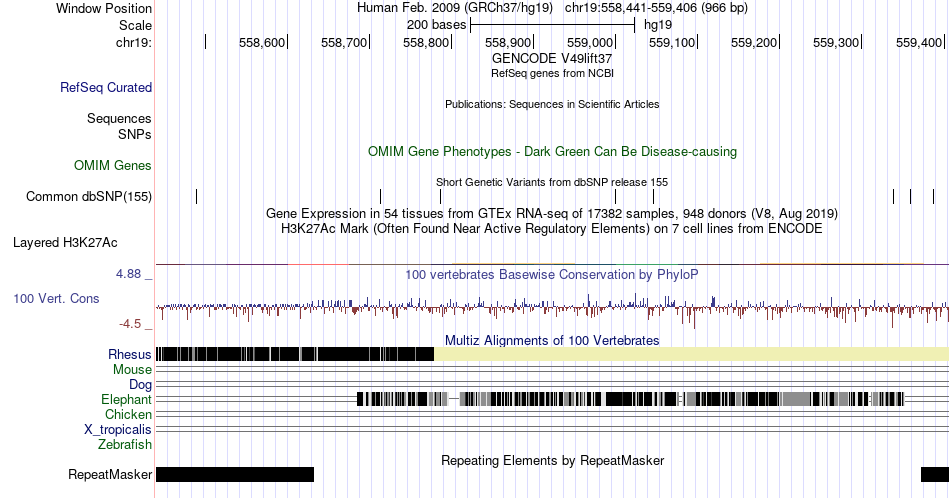Click the Rhesus black alignment block
The height and width of the screenshot is (498, 950).
pos(295,354)
